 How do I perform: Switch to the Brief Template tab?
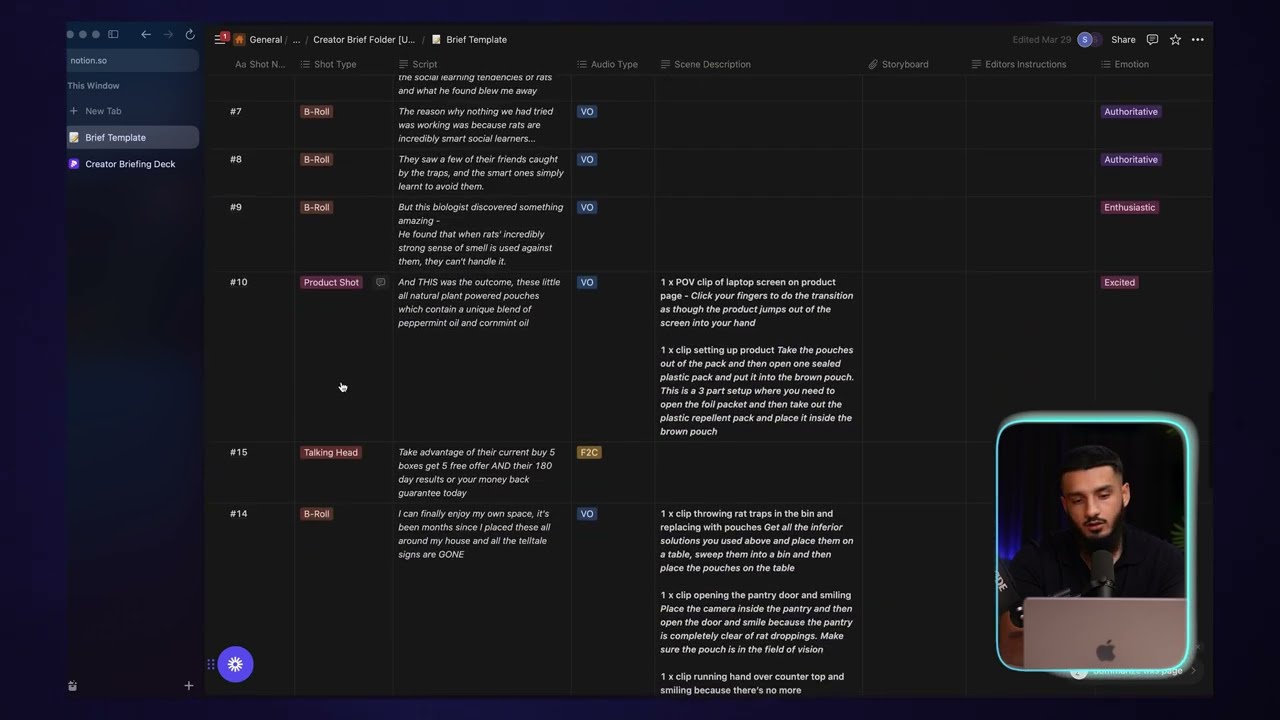coord(133,137)
